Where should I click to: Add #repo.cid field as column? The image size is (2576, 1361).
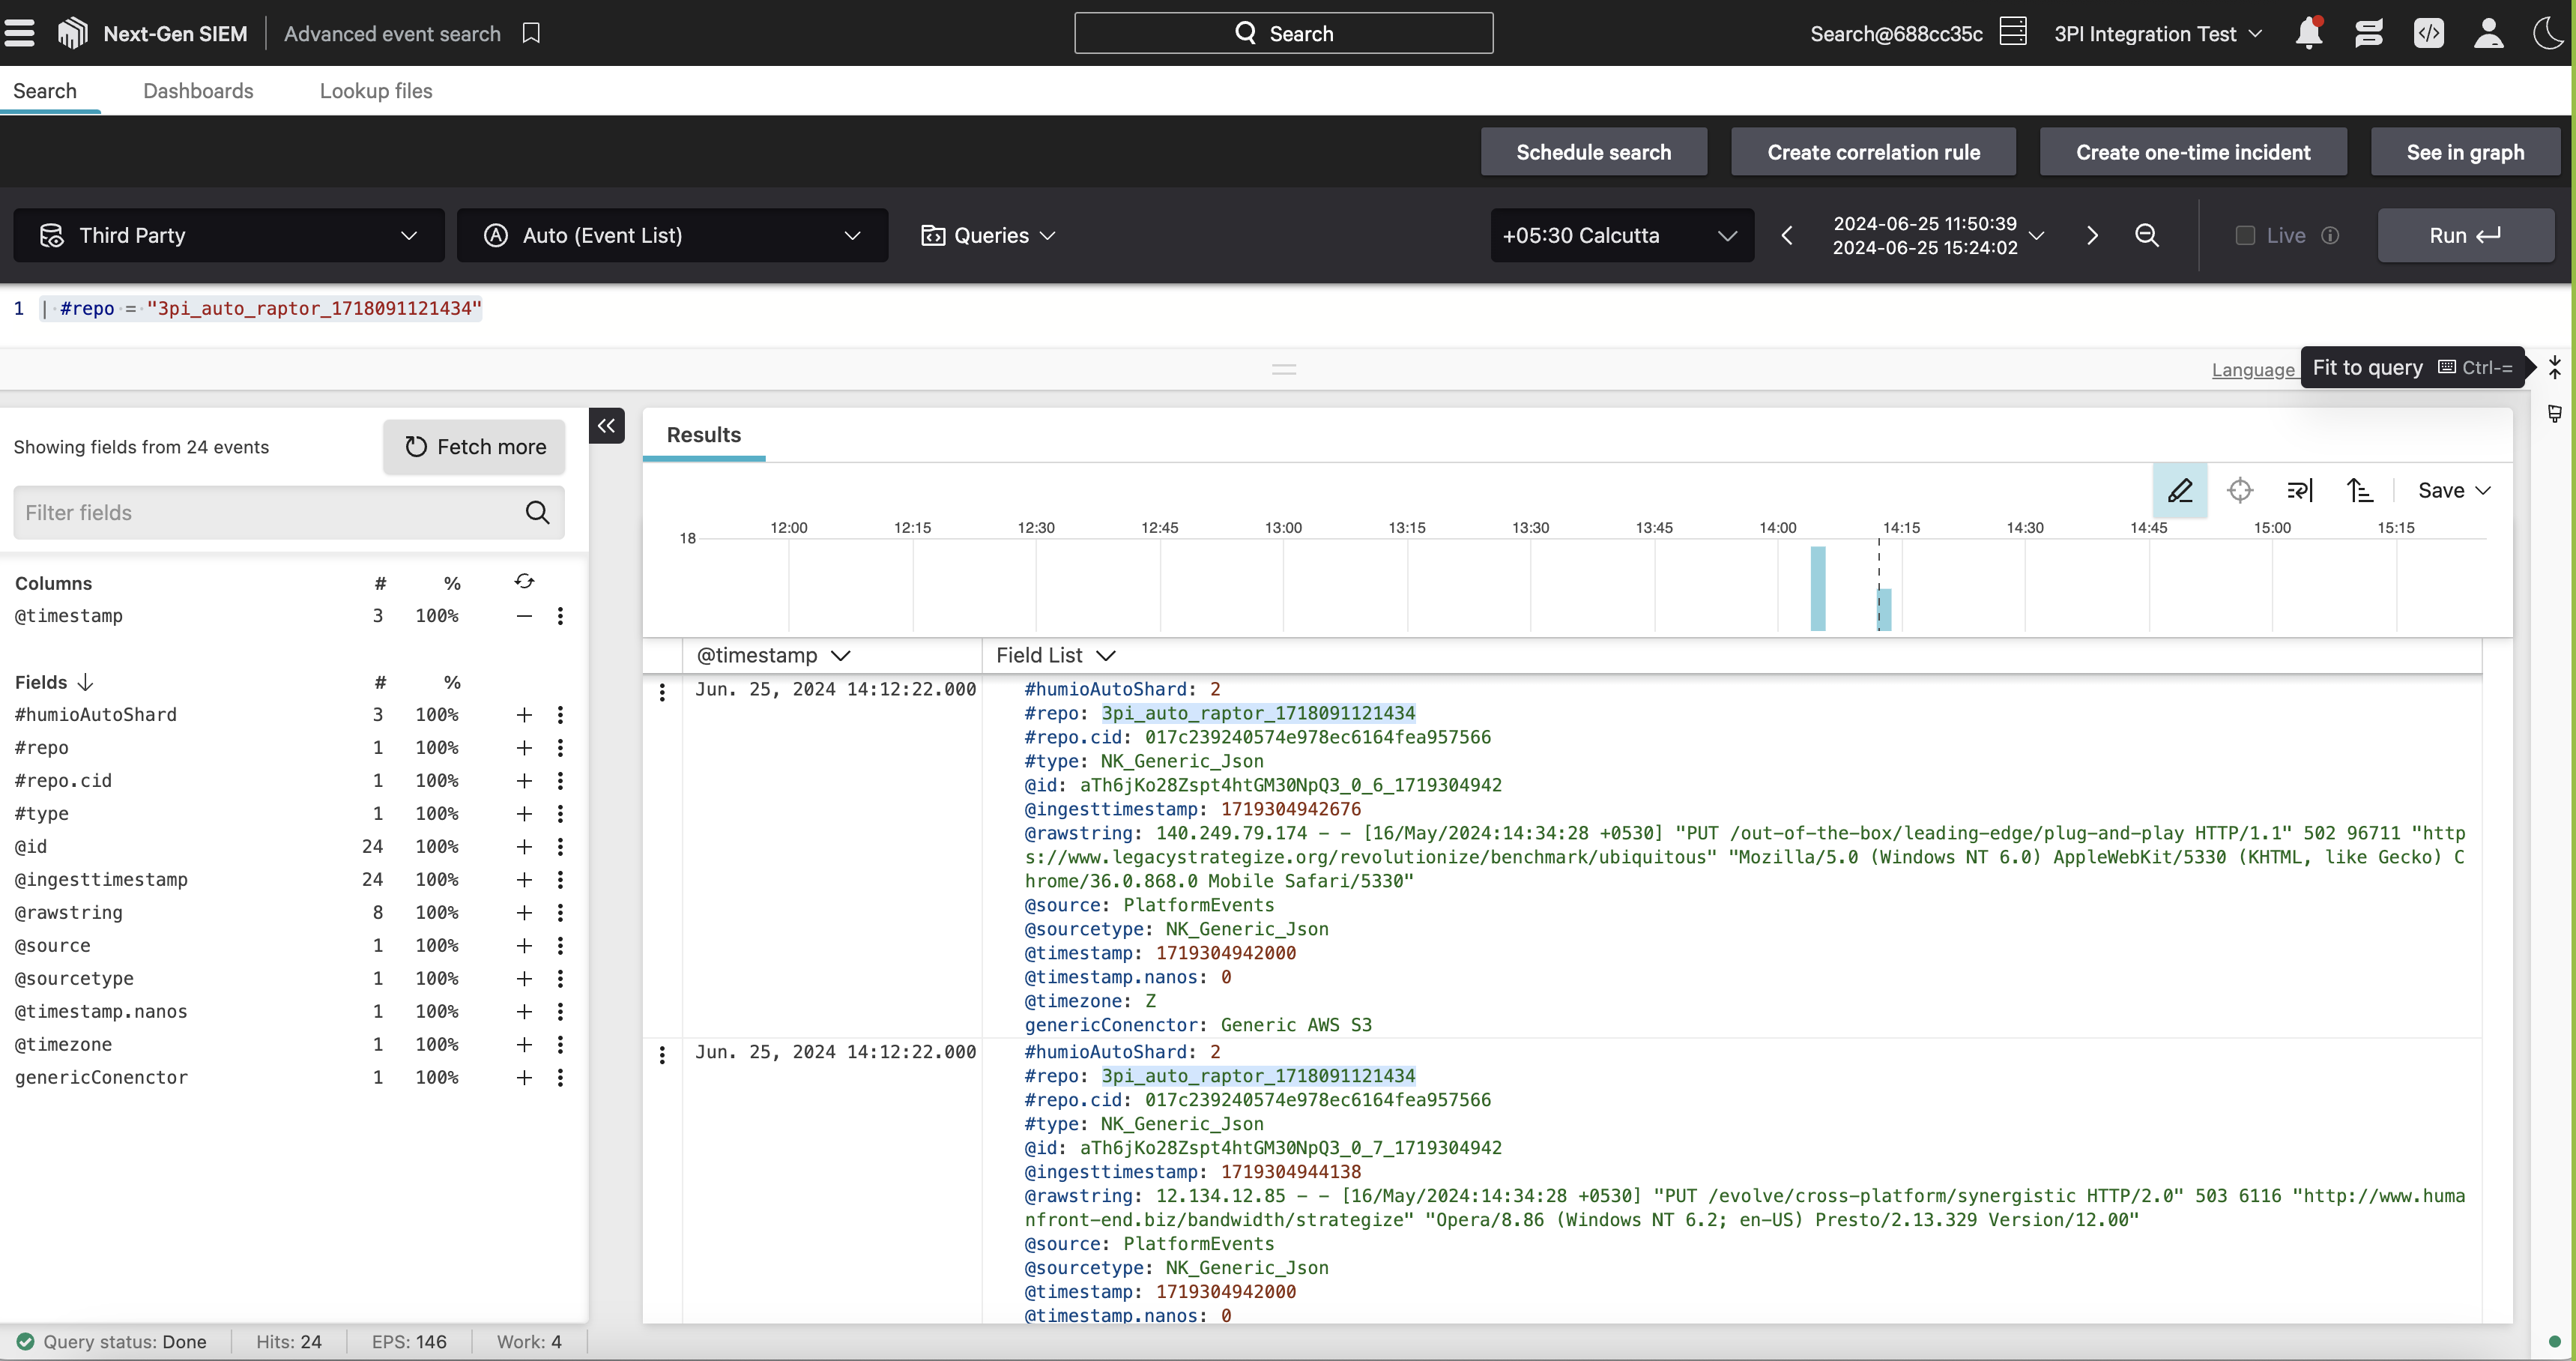tap(524, 780)
